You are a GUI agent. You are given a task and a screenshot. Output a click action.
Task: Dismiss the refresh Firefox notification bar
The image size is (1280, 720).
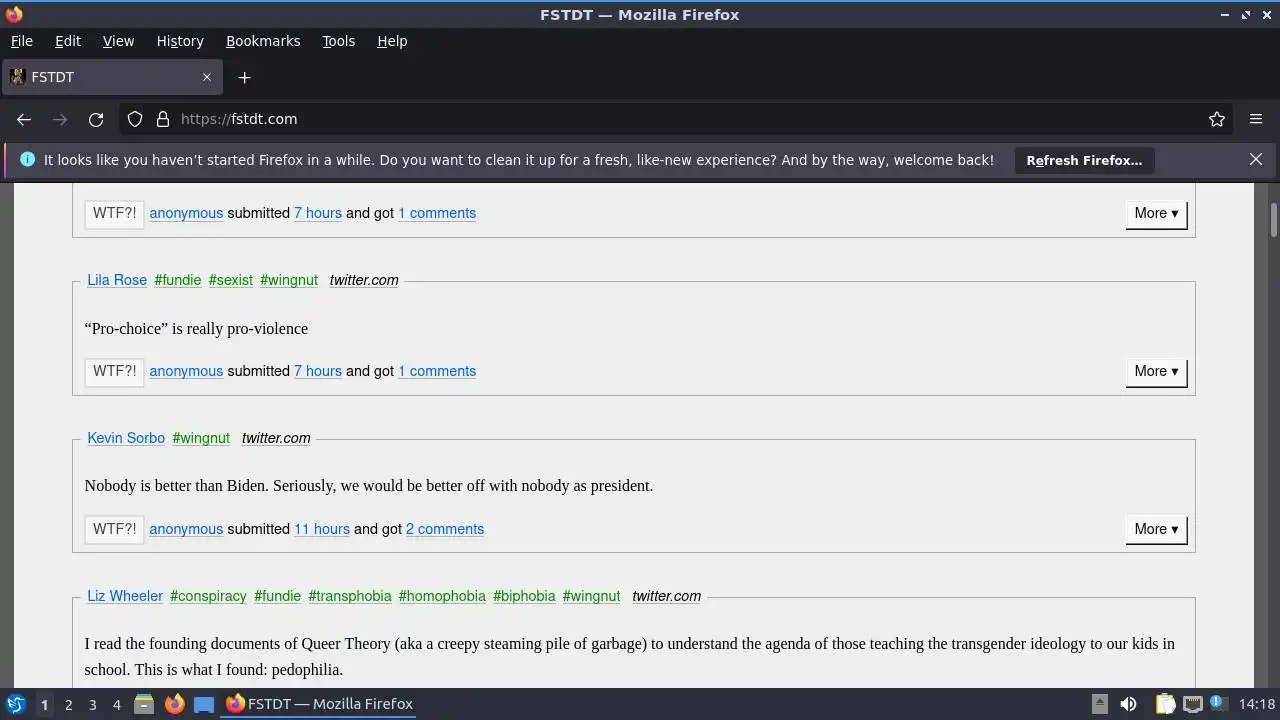(x=1256, y=160)
